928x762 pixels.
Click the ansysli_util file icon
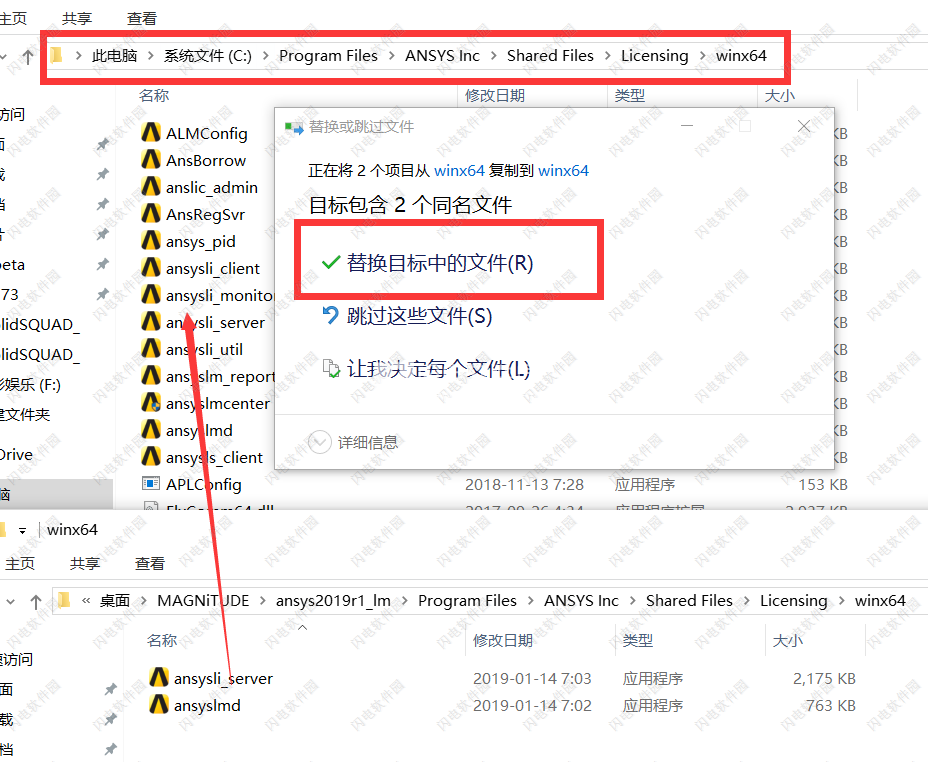(x=151, y=349)
